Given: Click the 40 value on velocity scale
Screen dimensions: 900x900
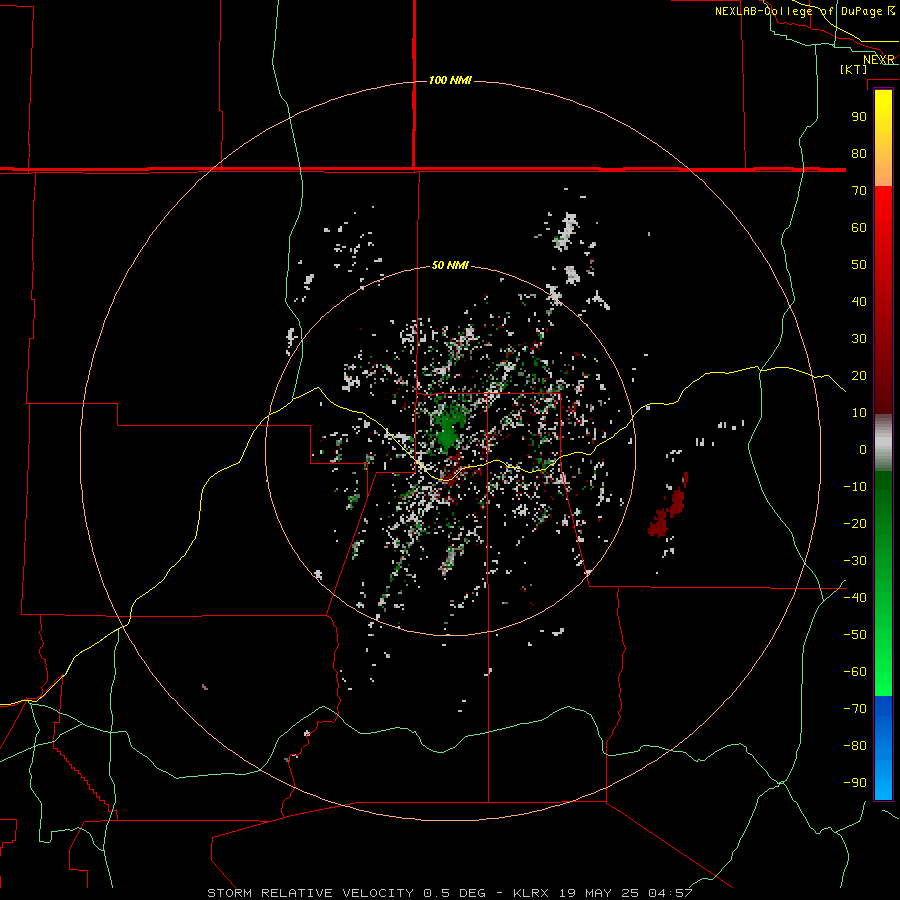Looking at the screenshot, I should [x=859, y=301].
